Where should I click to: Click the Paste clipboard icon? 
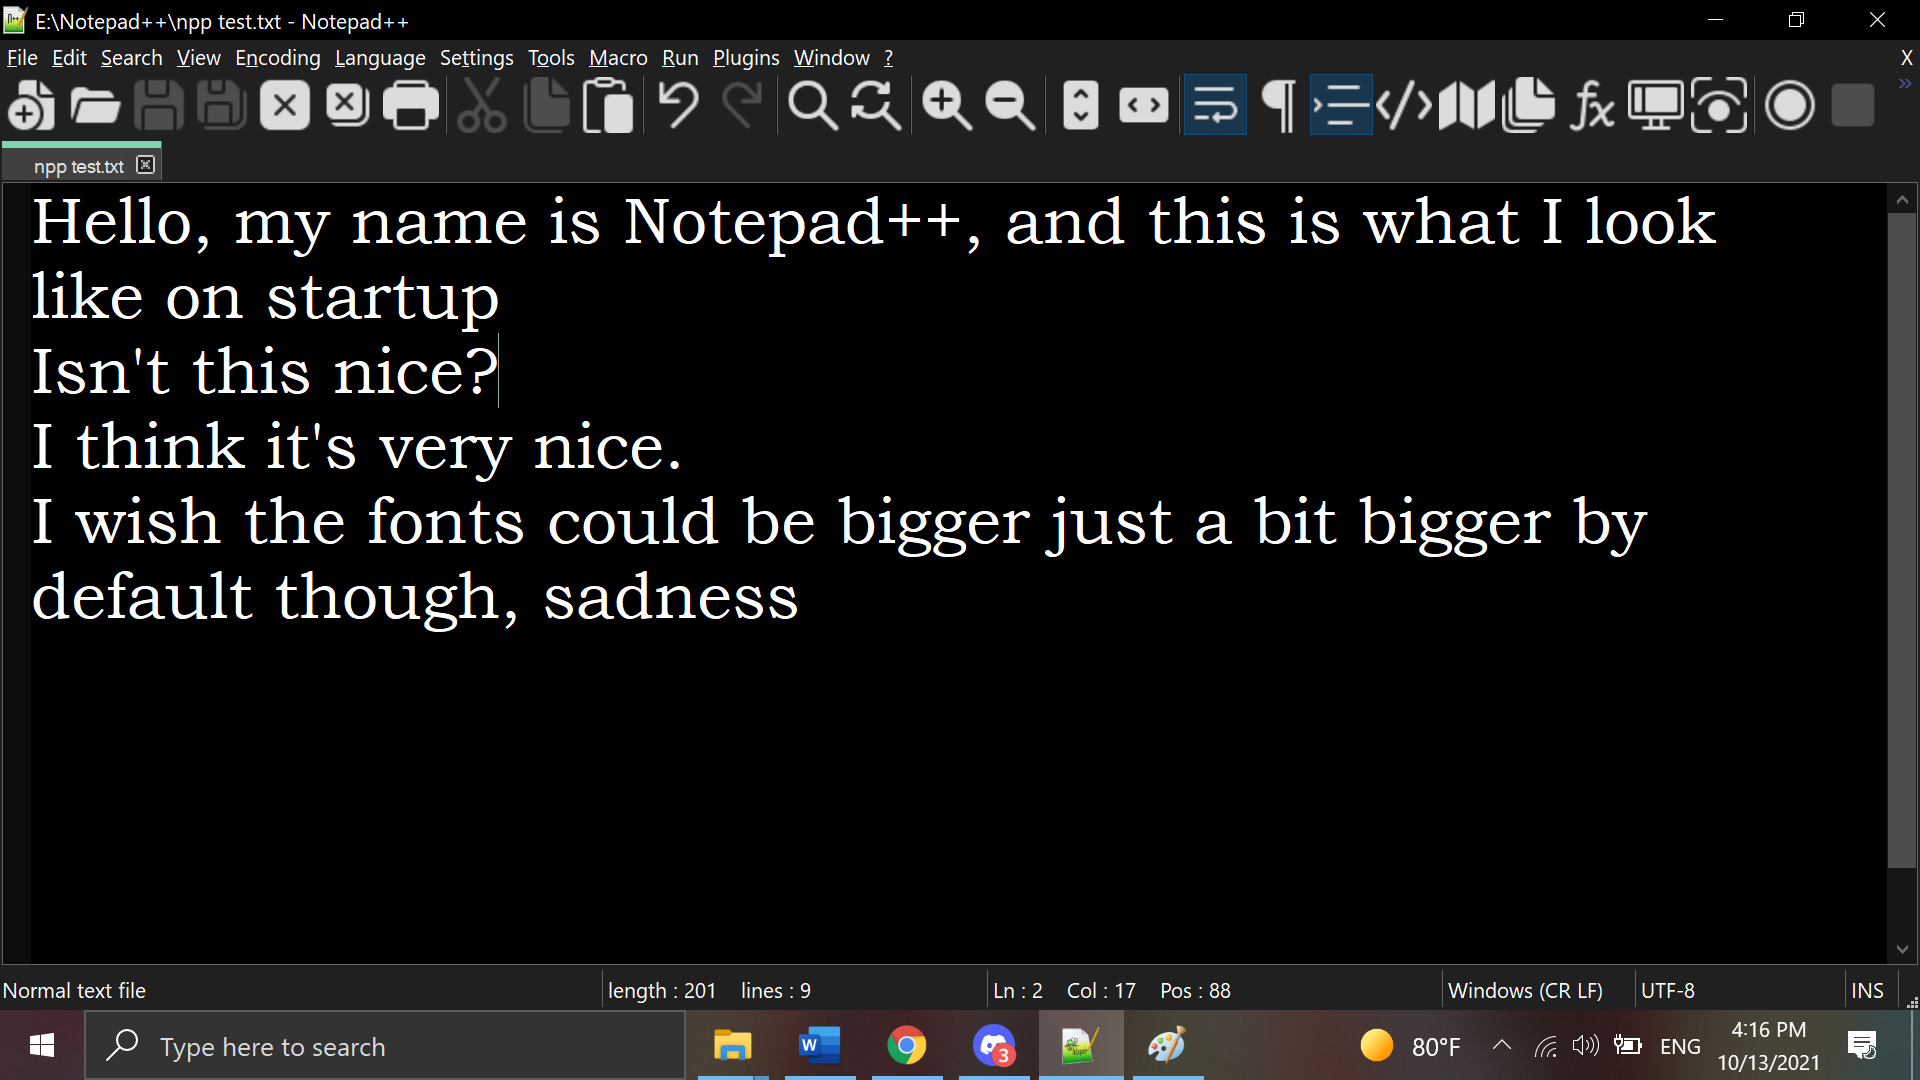[x=609, y=105]
